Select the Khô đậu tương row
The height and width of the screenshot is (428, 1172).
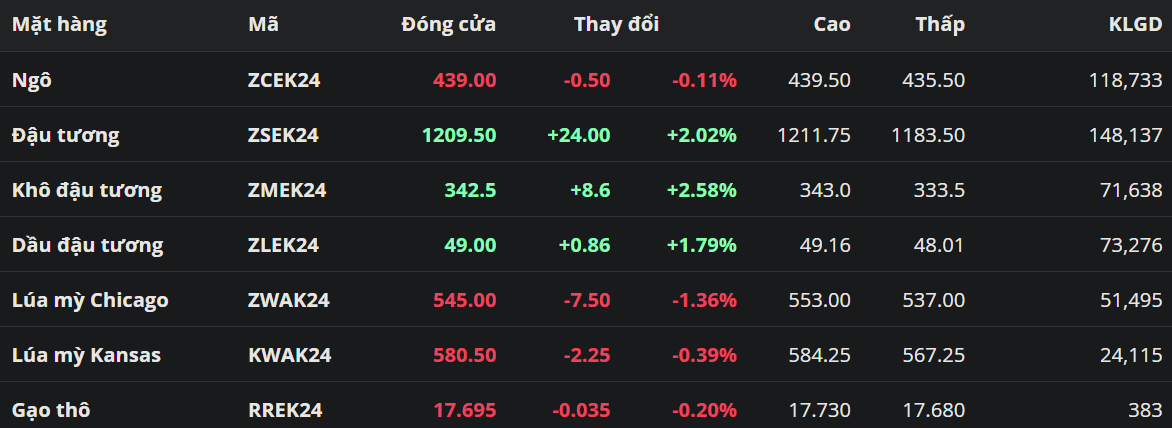click(x=86, y=190)
